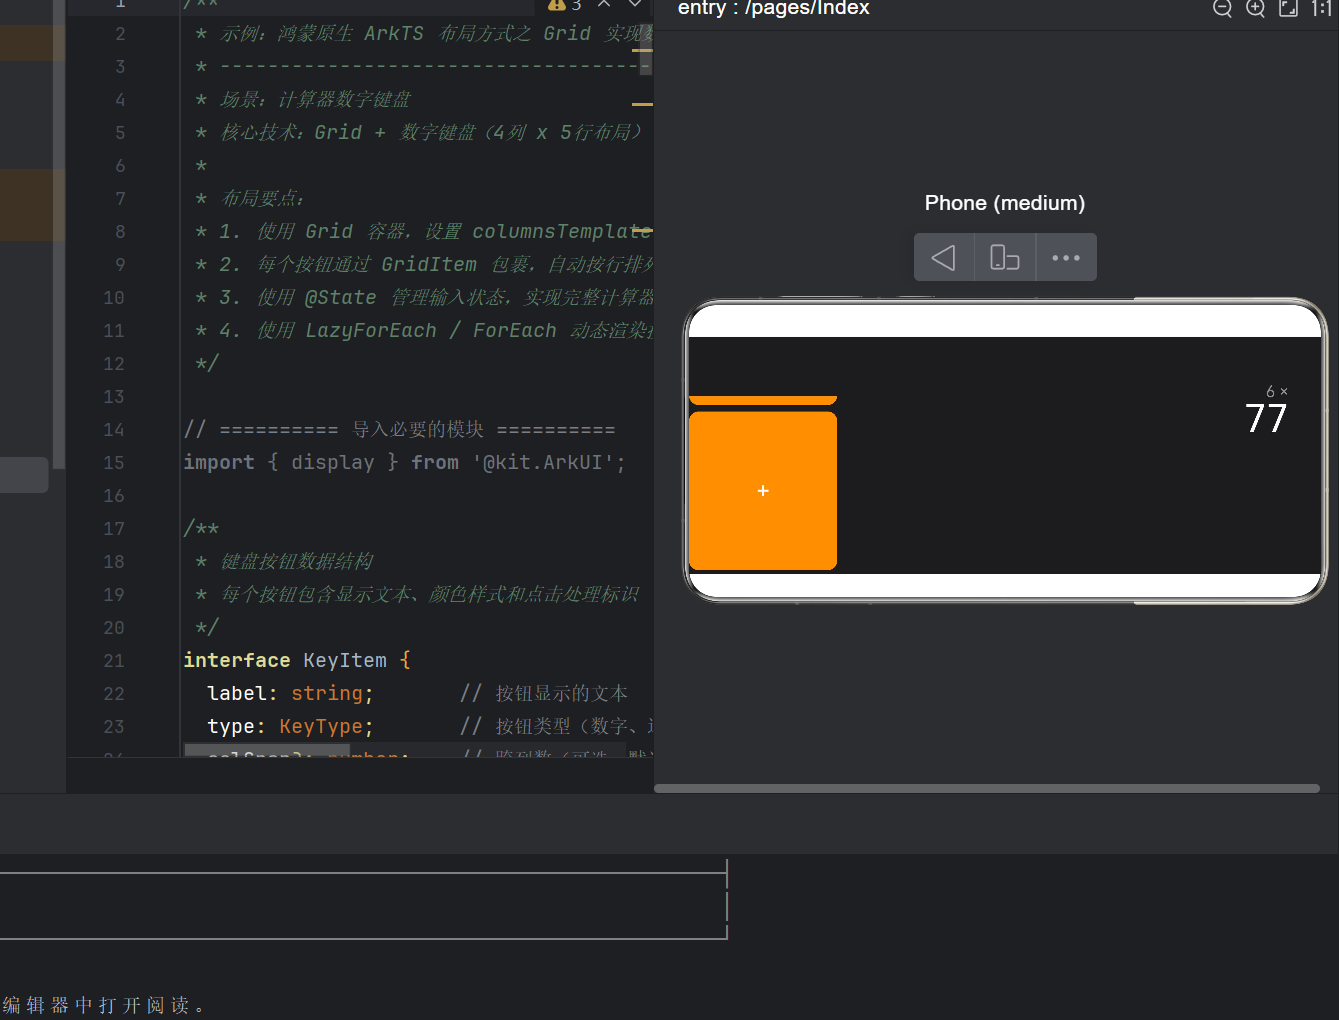Click line number 21 in gutter
This screenshot has height=1020, width=1339.
[x=114, y=660]
